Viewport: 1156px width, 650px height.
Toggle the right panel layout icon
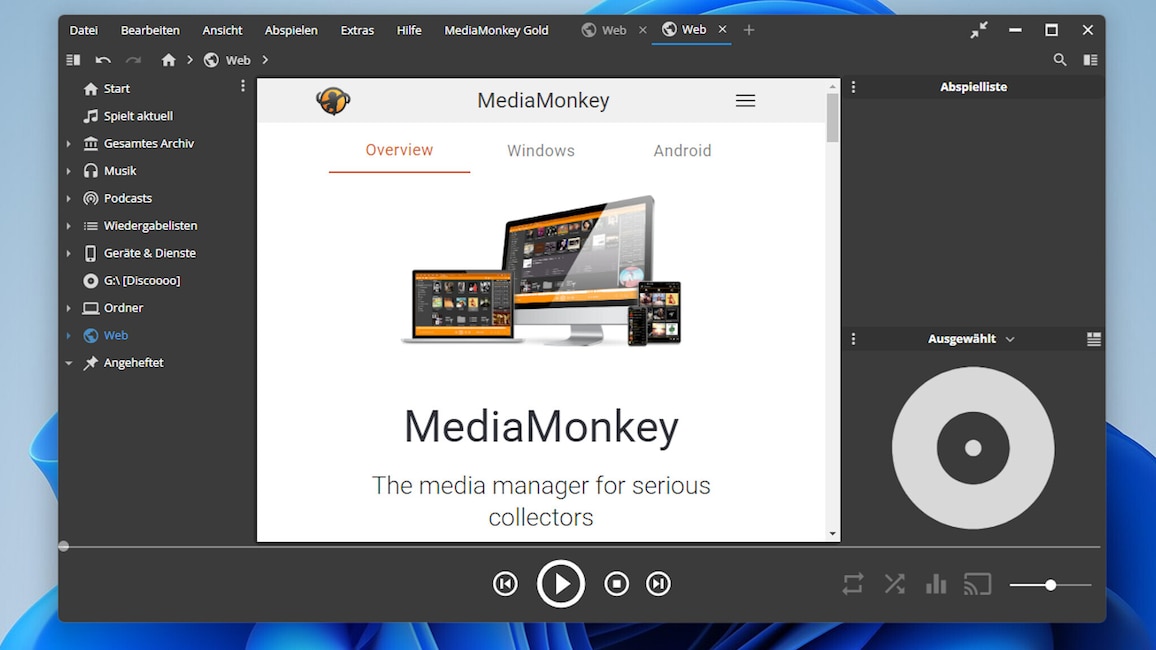[x=1090, y=60]
